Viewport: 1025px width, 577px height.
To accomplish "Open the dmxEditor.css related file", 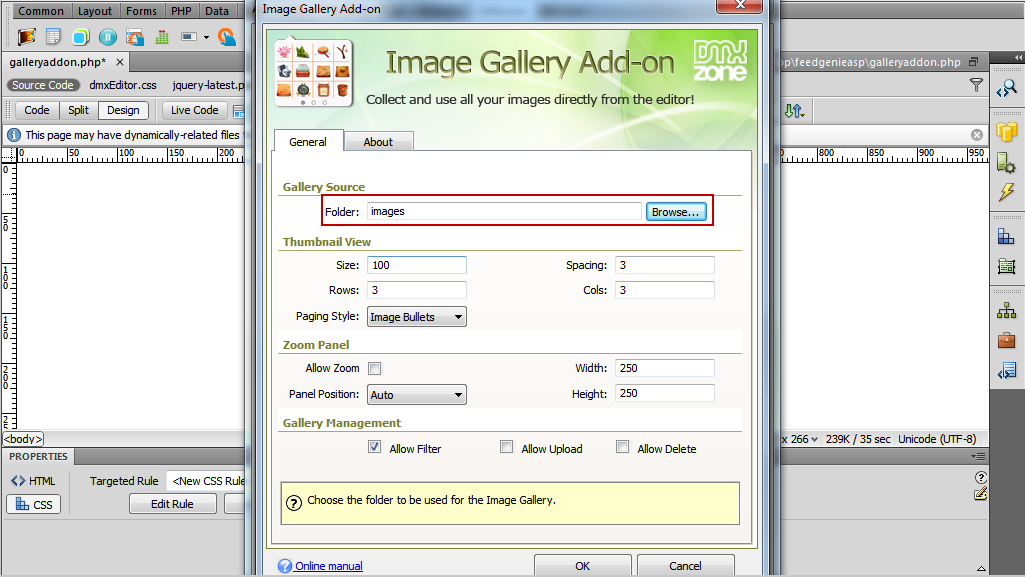I will (x=123, y=85).
